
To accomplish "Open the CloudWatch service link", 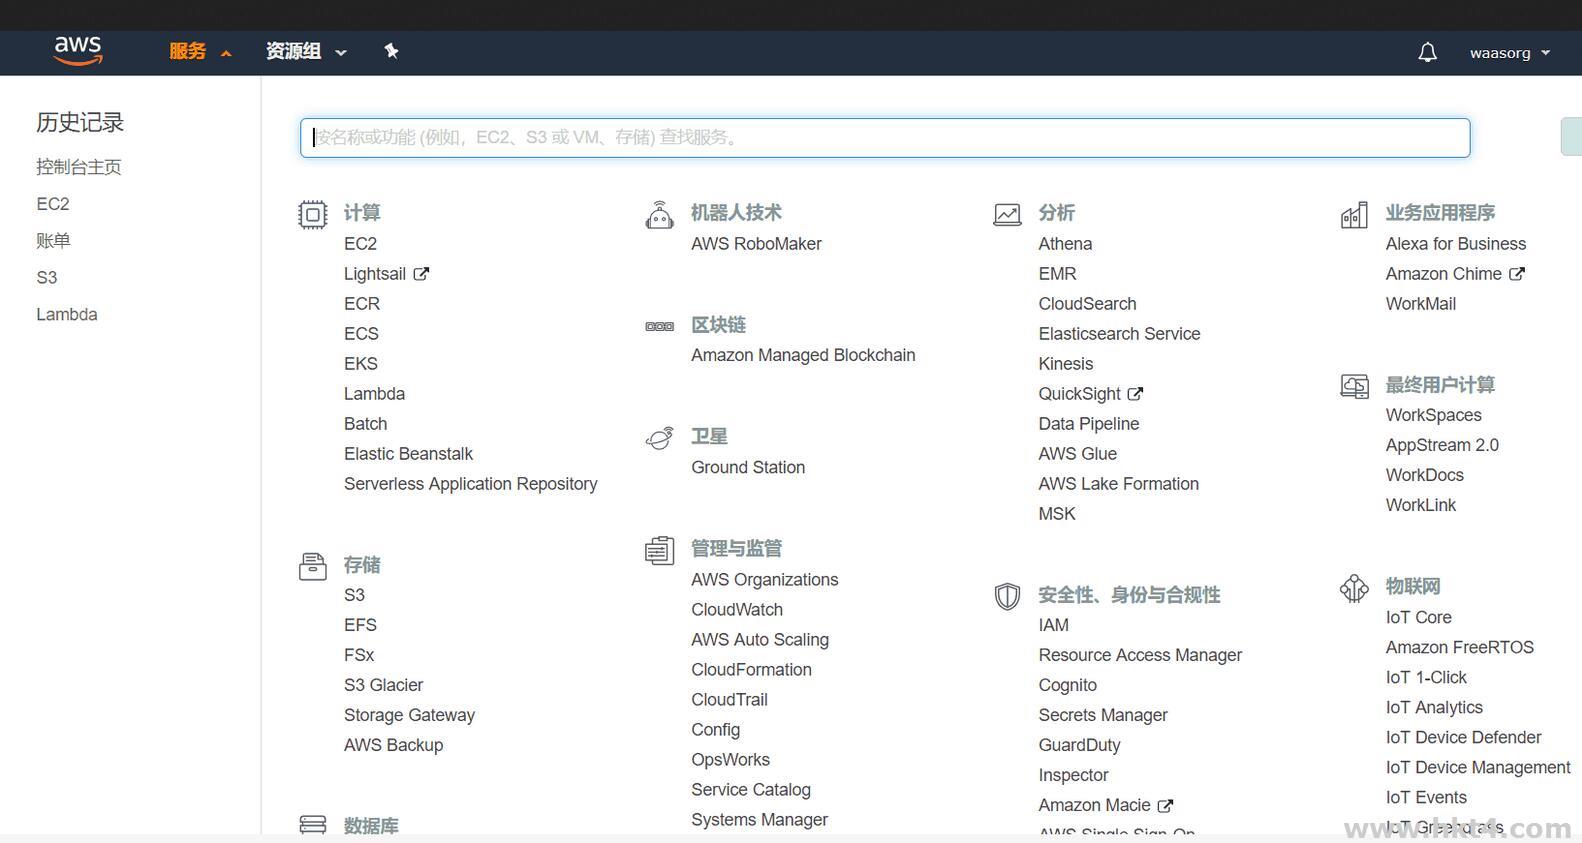I will pyautogui.click(x=737, y=610).
